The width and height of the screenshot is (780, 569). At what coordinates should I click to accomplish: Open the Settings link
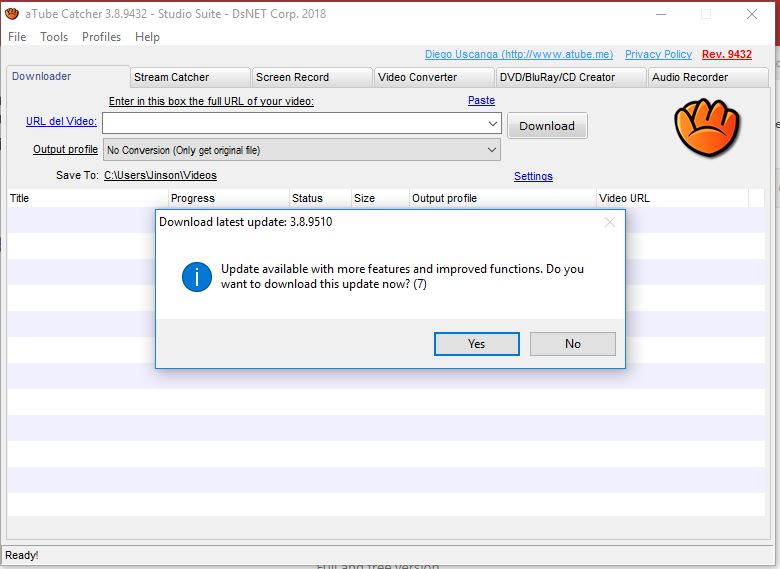533,176
